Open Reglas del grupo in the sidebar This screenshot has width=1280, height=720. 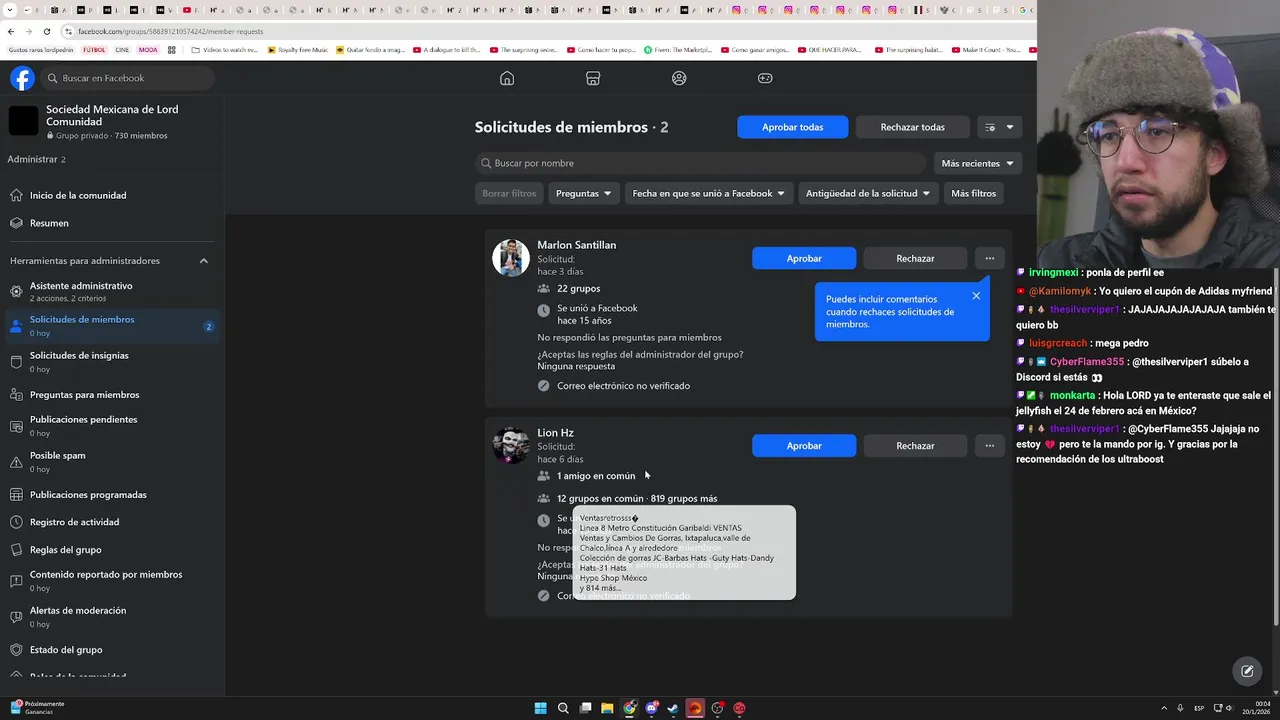[112, 549]
